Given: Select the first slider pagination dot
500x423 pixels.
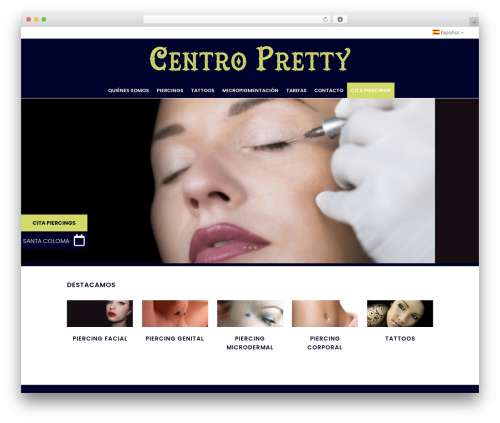Looking at the screenshot, I should point(244,247).
